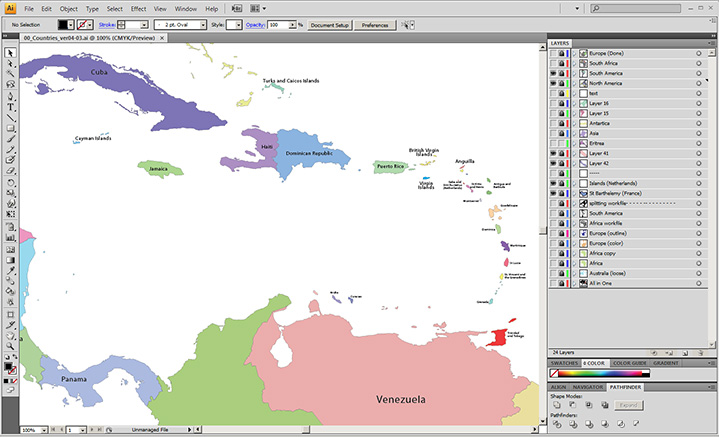Image resolution: width=719 pixels, height=437 pixels.
Task: Select the Rectangle tool
Action: (x=11, y=128)
